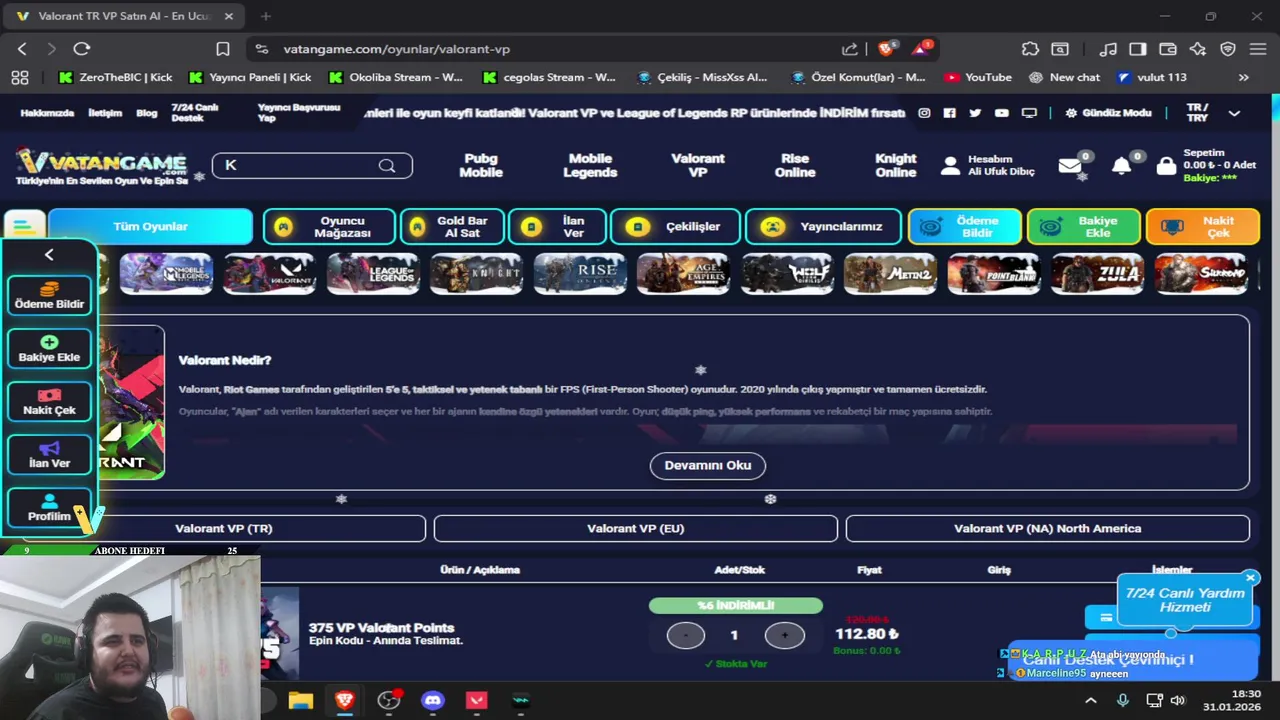Click the top bar Bakiye Ekle button

[1083, 227]
